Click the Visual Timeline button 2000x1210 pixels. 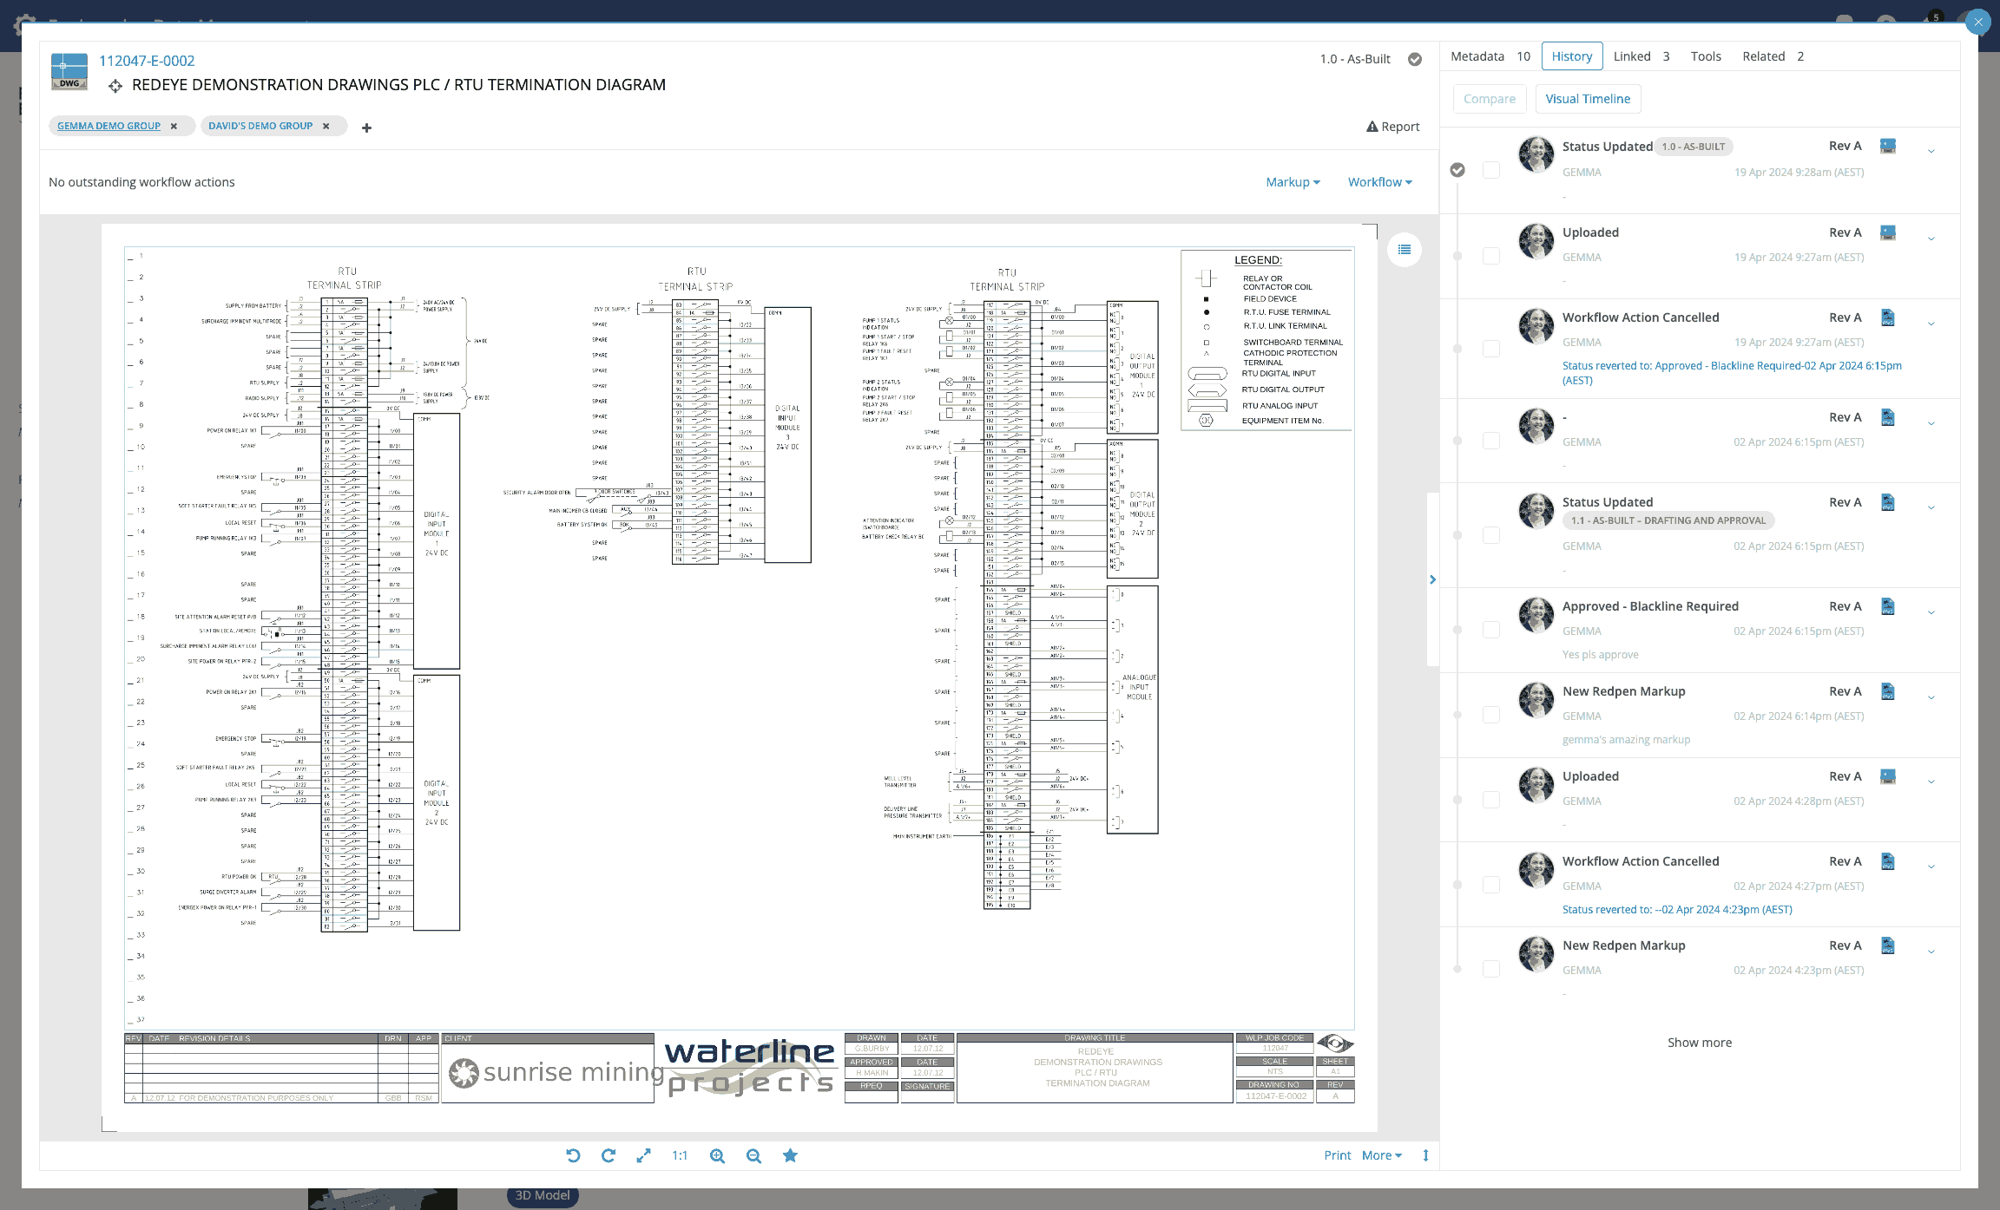pos(1587,99)
